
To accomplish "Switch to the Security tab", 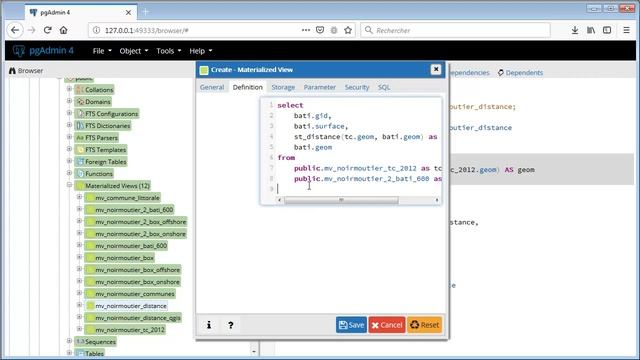I will (357, 87).
